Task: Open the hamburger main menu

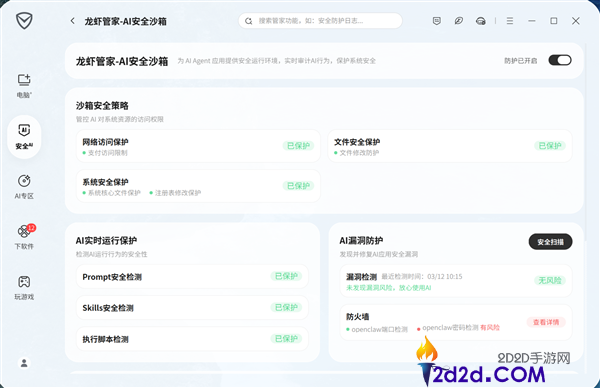Action: (x=510, y=21)
